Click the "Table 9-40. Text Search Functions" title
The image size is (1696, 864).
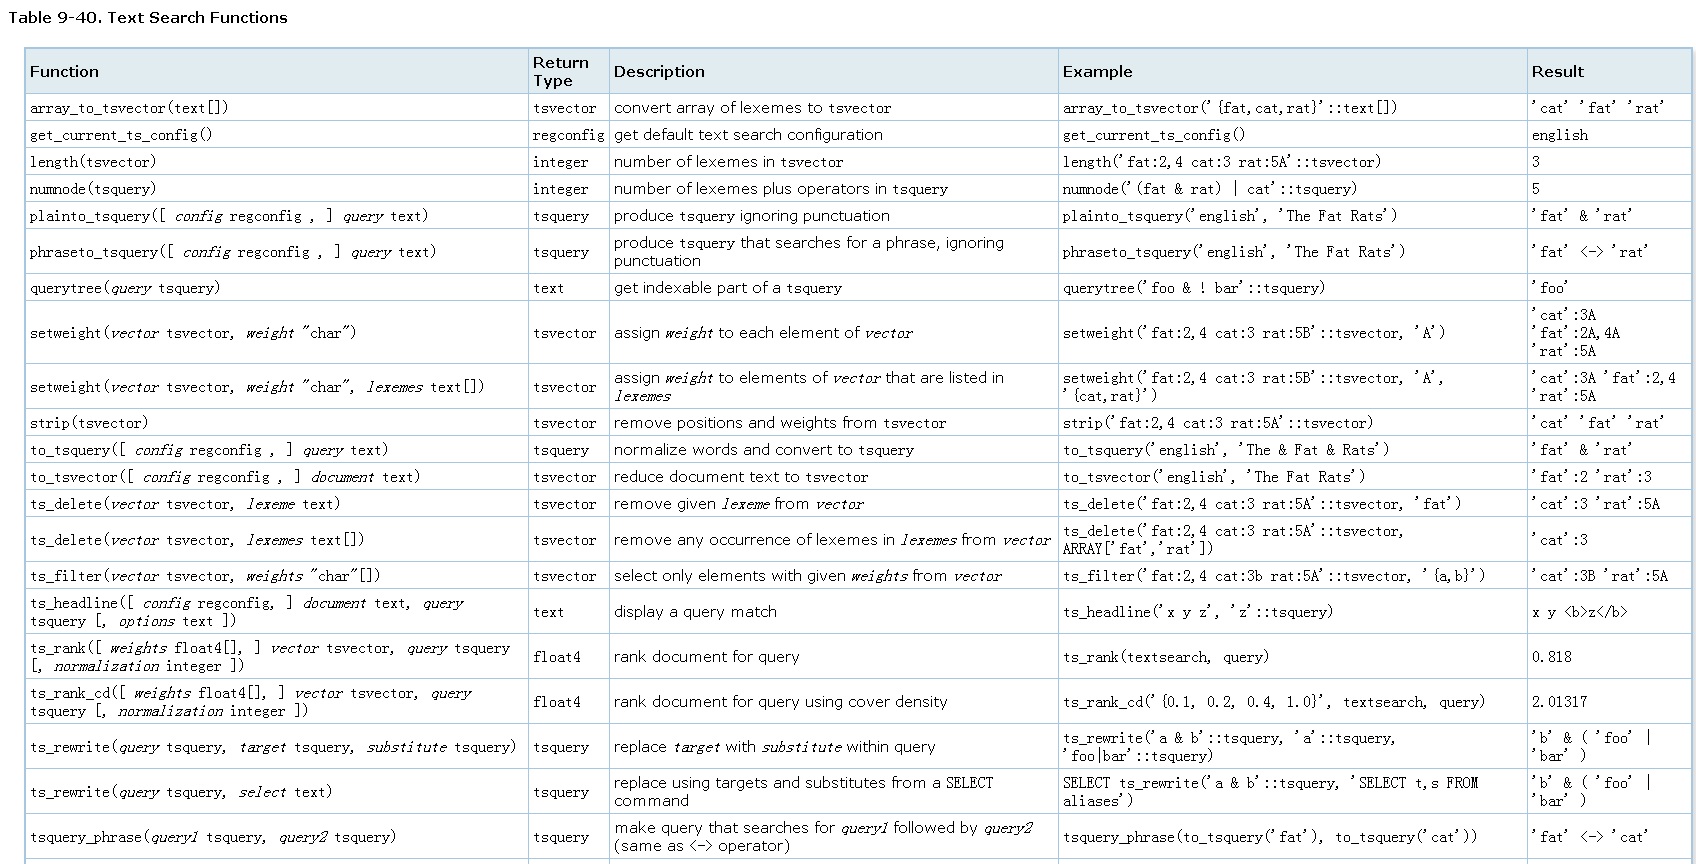[x=148, y=18]
